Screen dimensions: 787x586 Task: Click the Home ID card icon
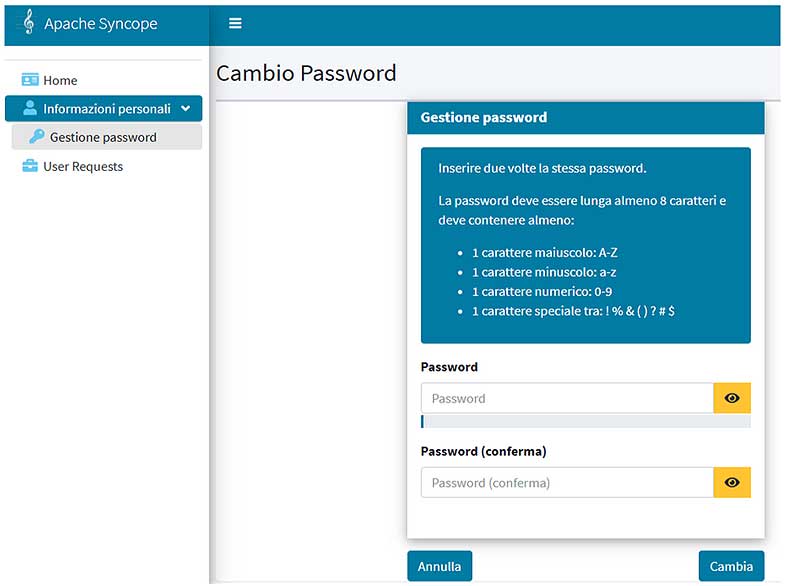pos(30,80)
